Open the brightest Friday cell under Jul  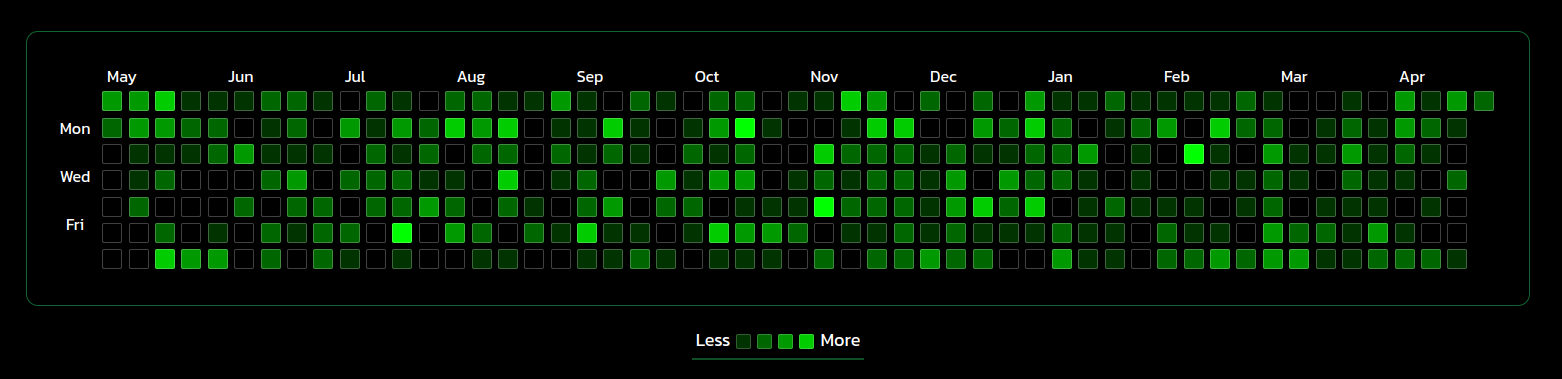coord(402,232)
